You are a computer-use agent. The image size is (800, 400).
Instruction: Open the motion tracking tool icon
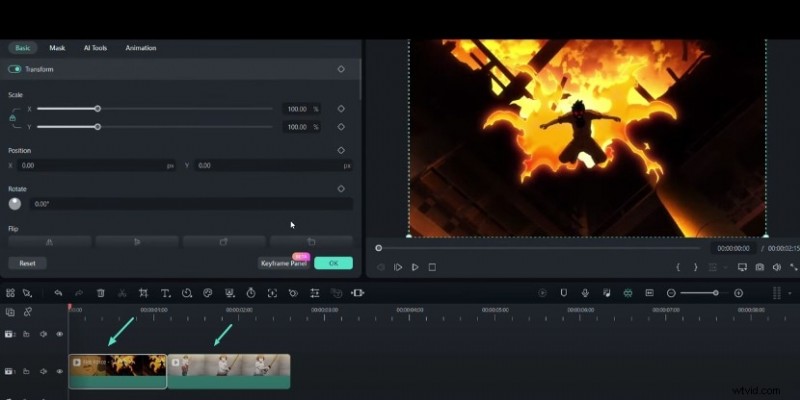[293, 293]
